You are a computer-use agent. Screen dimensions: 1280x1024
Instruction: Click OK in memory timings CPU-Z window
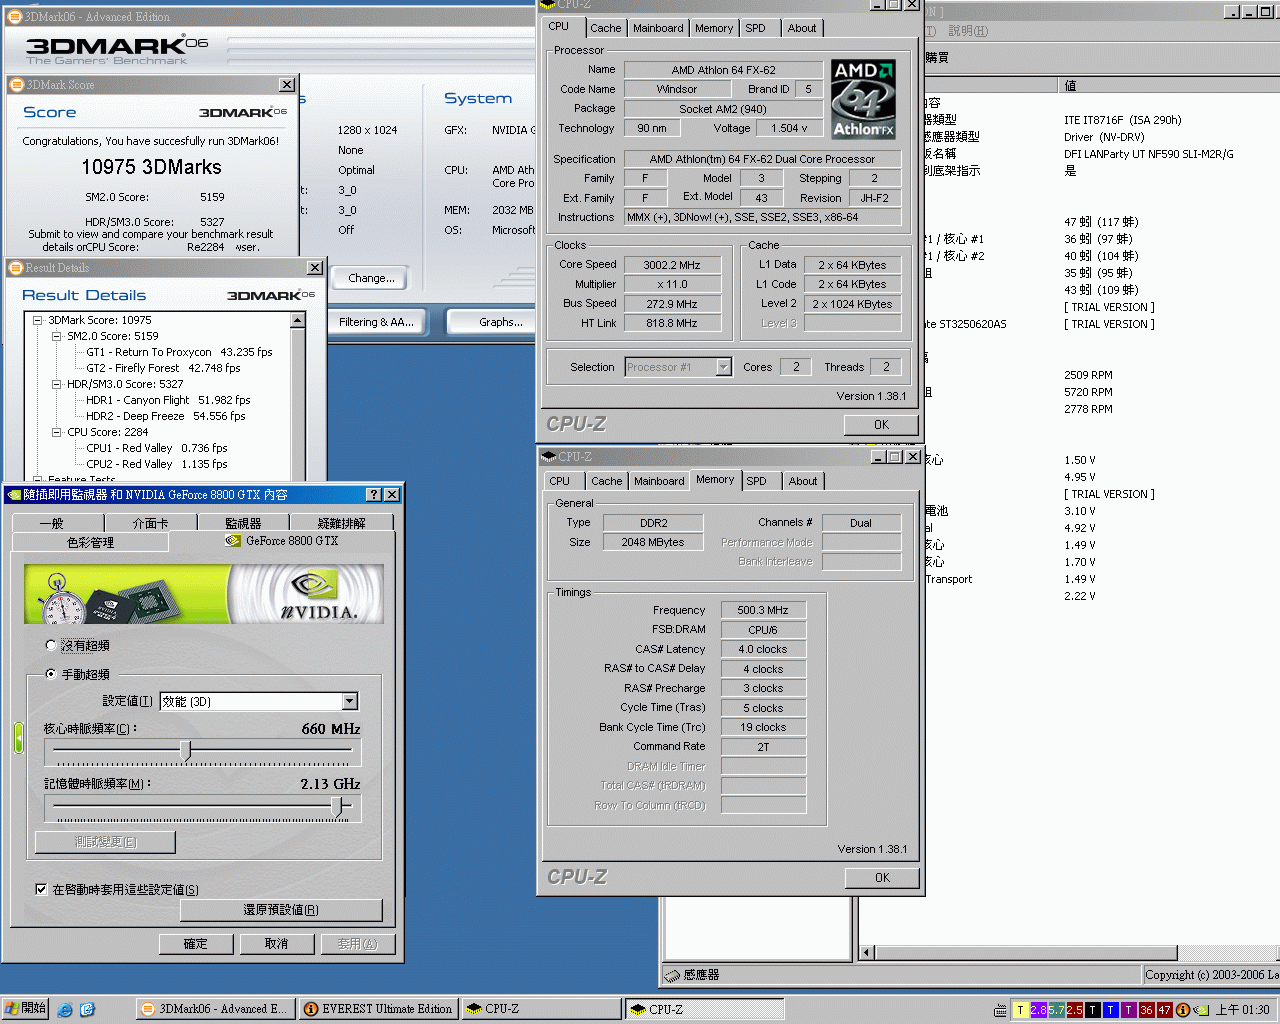[x=881, y=878]
